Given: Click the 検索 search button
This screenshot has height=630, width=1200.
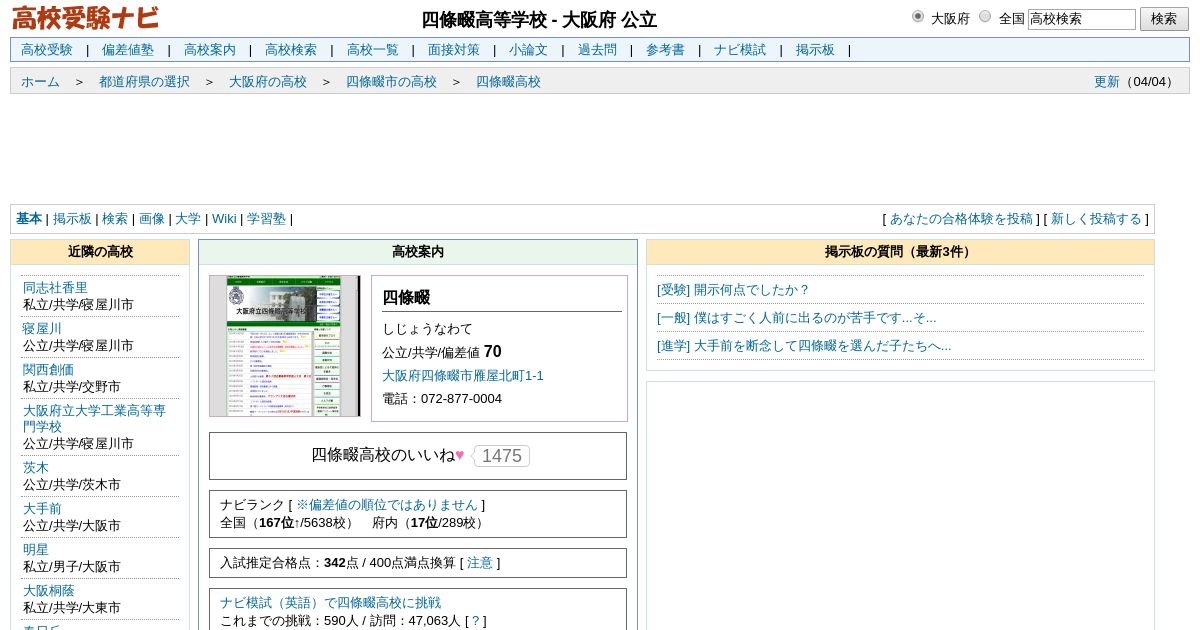Looking at the screenshot, I should 1164,19.
